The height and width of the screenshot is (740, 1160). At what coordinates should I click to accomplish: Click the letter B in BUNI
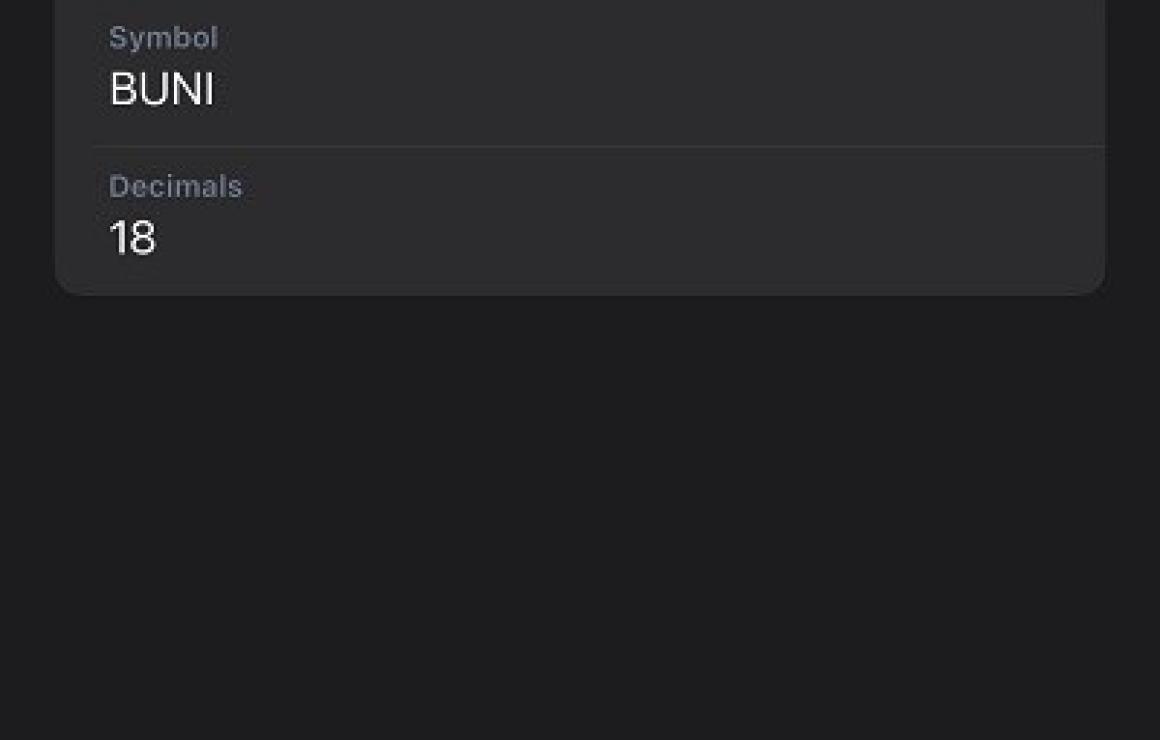[122, 89]
